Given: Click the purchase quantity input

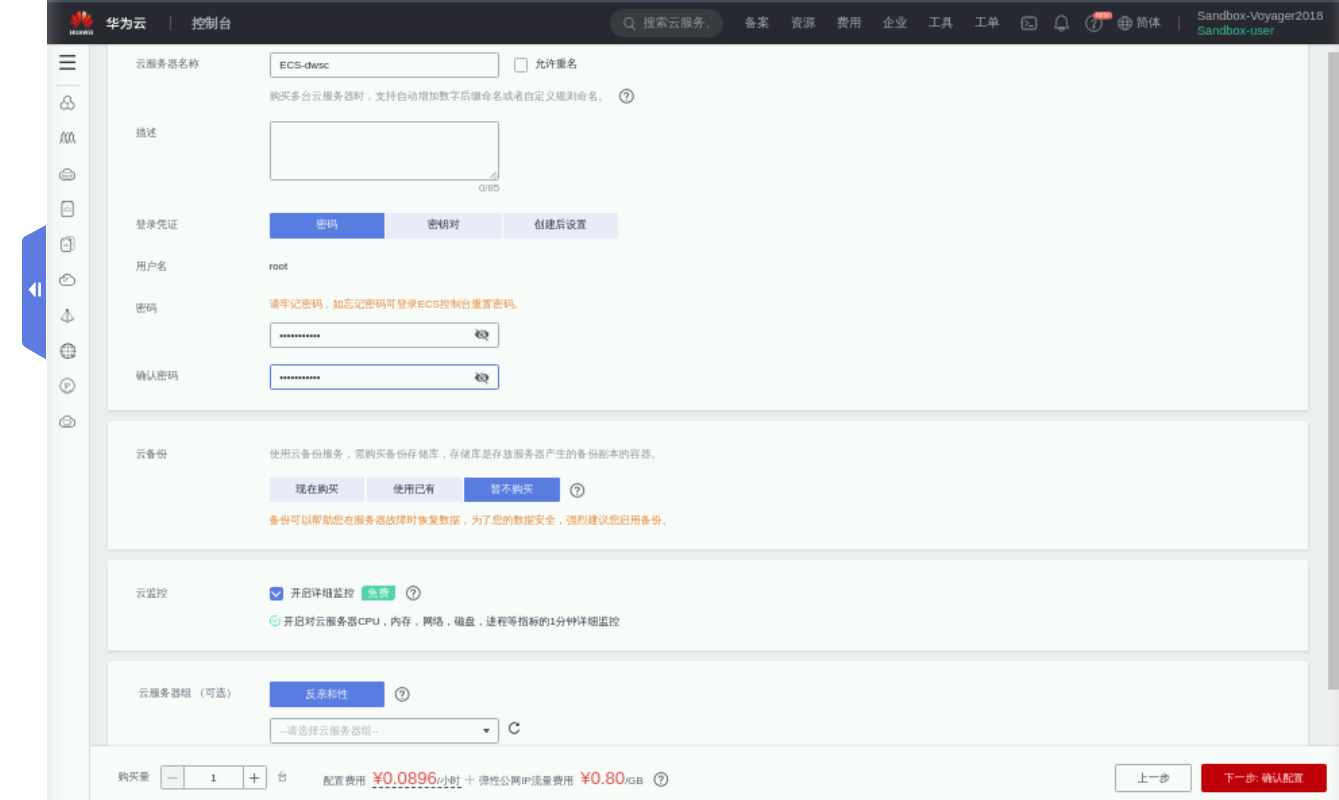Looking at the screenshot, I should click(213, 778).
